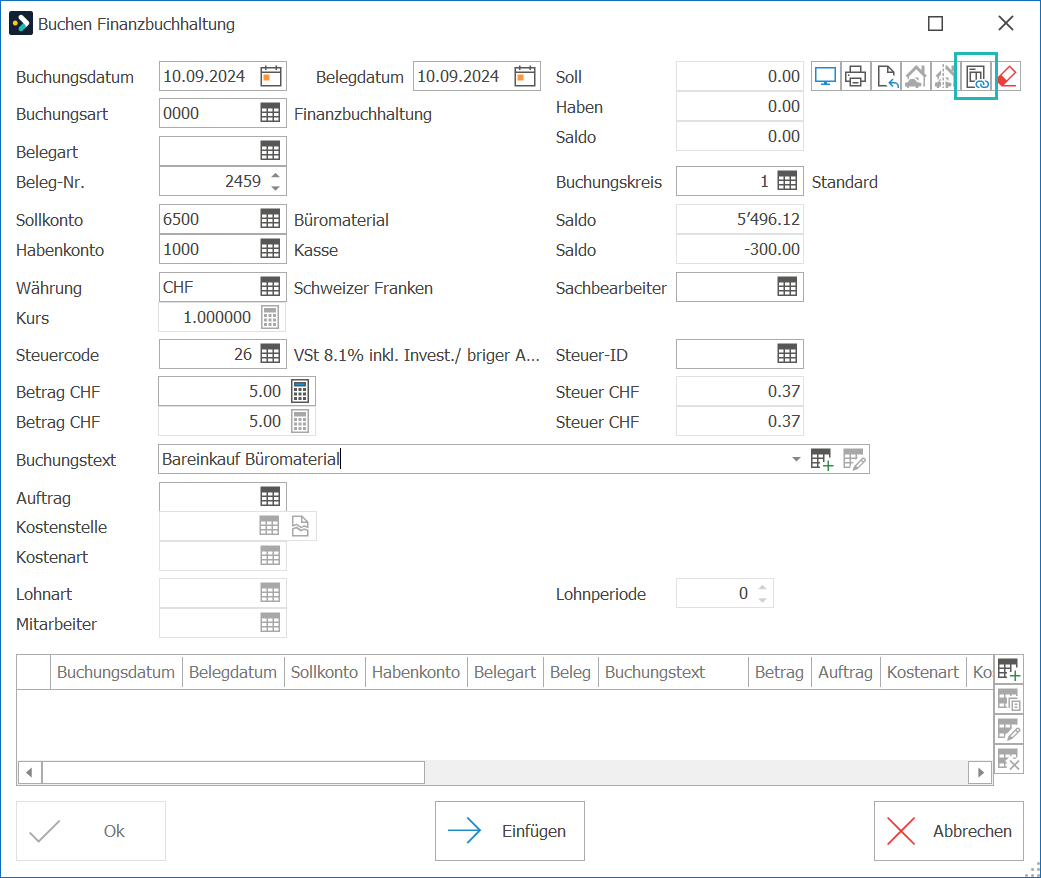This screenshot has height=878, width=1041.
Task: Open the Sachbearbeiter lookup table icon
Action: 787,287
